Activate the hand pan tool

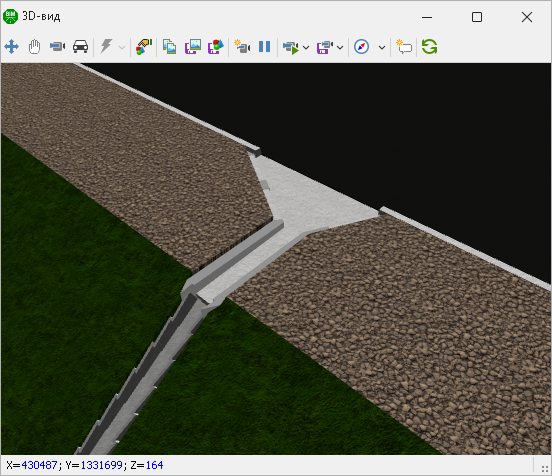point(34,46)
